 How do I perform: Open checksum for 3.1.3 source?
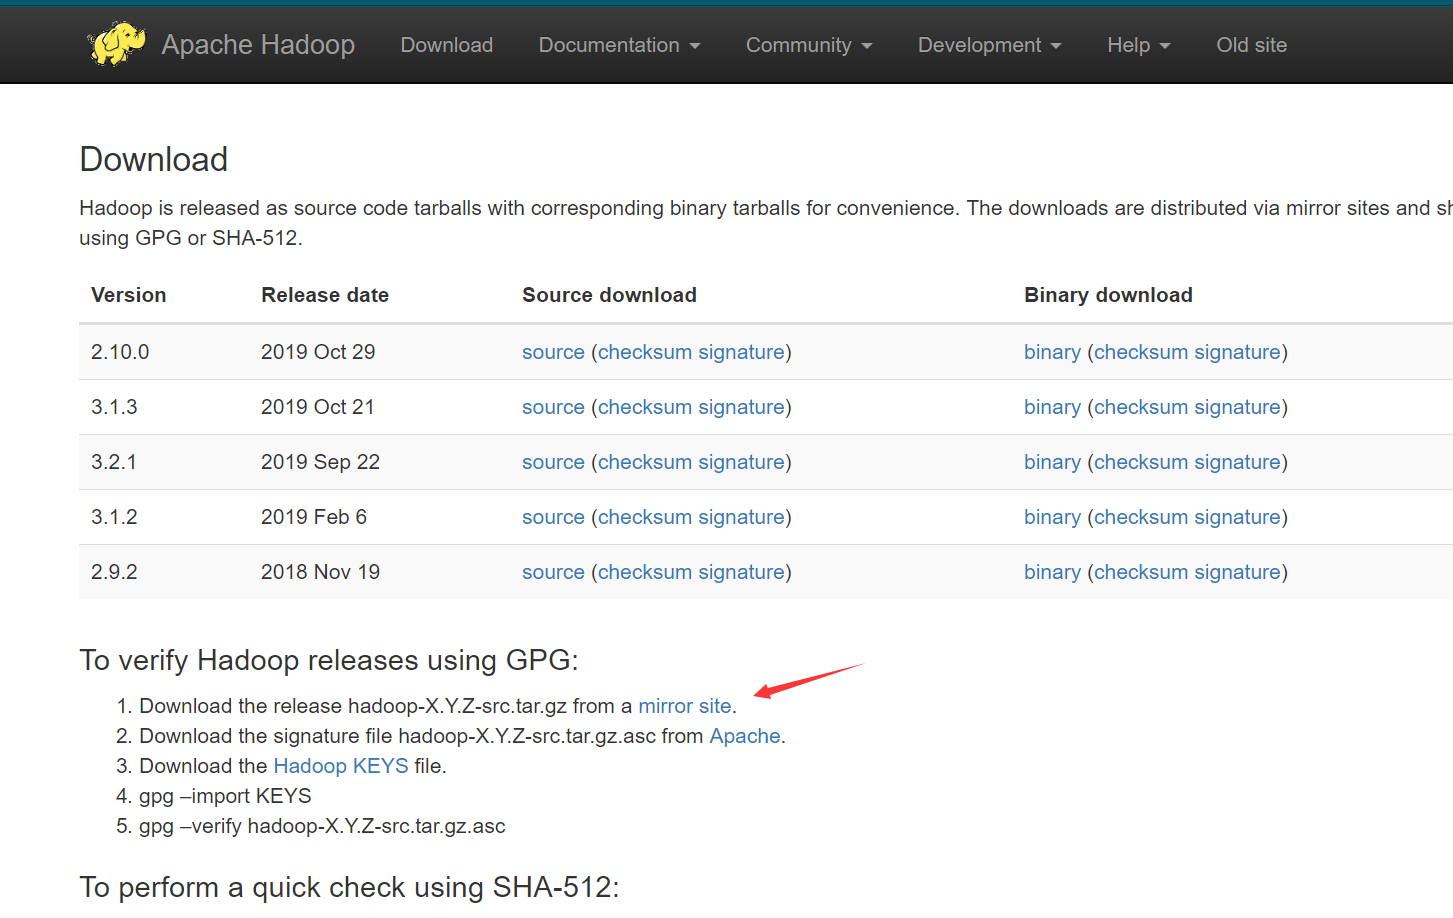coord(645,407)
